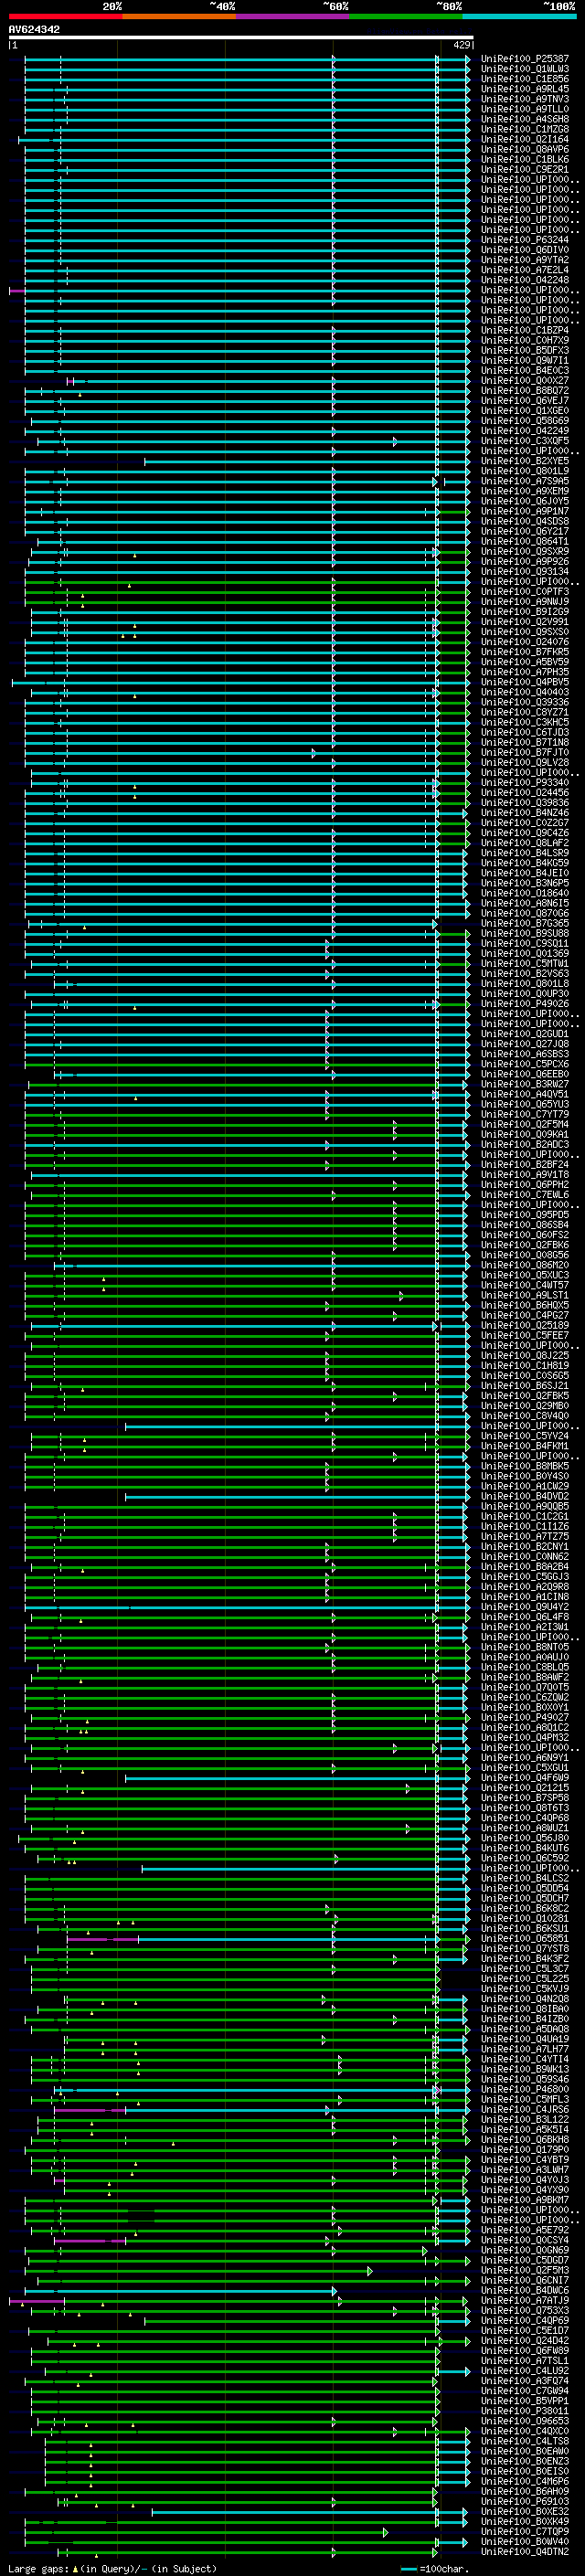Image resolution: width=585 pixels, height=2576 pixels.
Task: Select the UniRef100_P93340 label
Action: [x=525, y=783]
